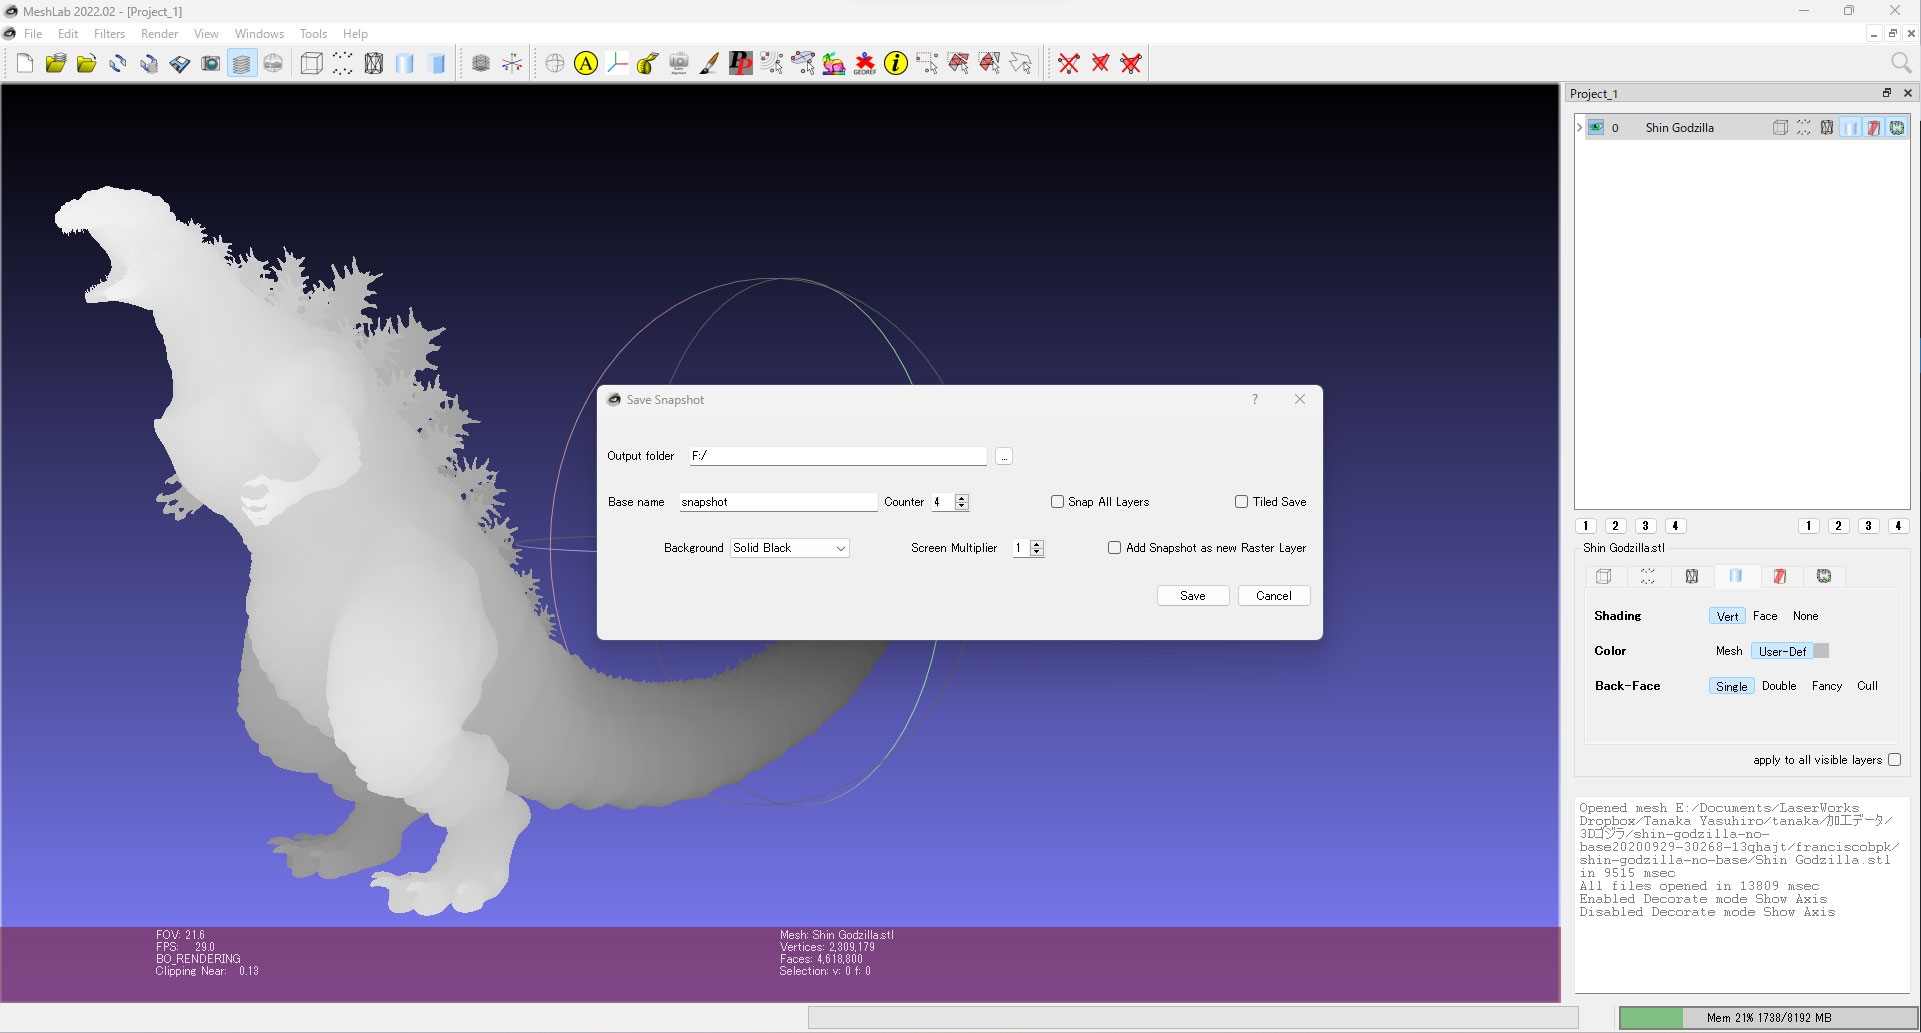This screenshot has width=1921, height=1033.
Task: Select Fancy Back-Face option
Action: point(1827,686)
